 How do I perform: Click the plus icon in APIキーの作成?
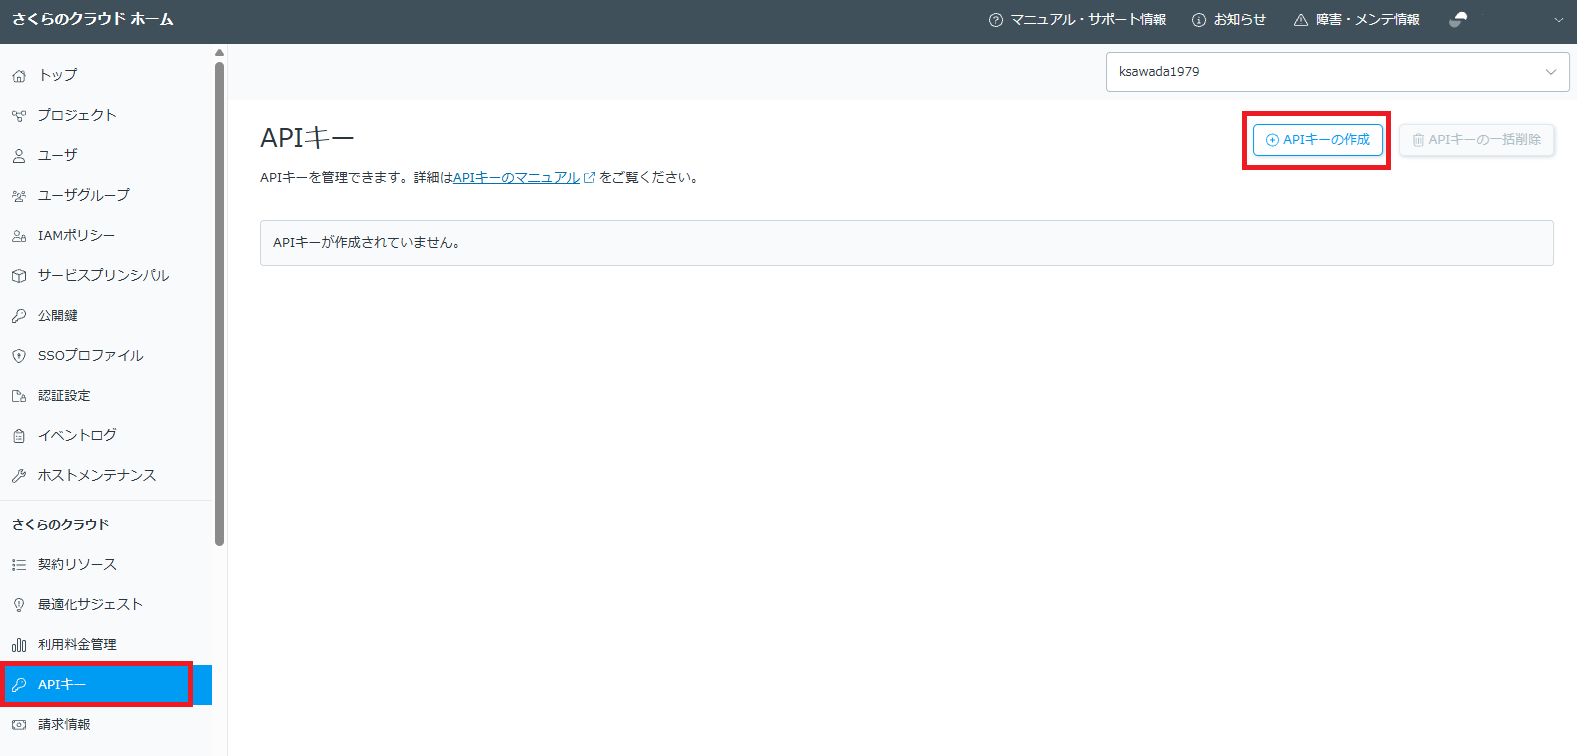[x=1273, y=140]
